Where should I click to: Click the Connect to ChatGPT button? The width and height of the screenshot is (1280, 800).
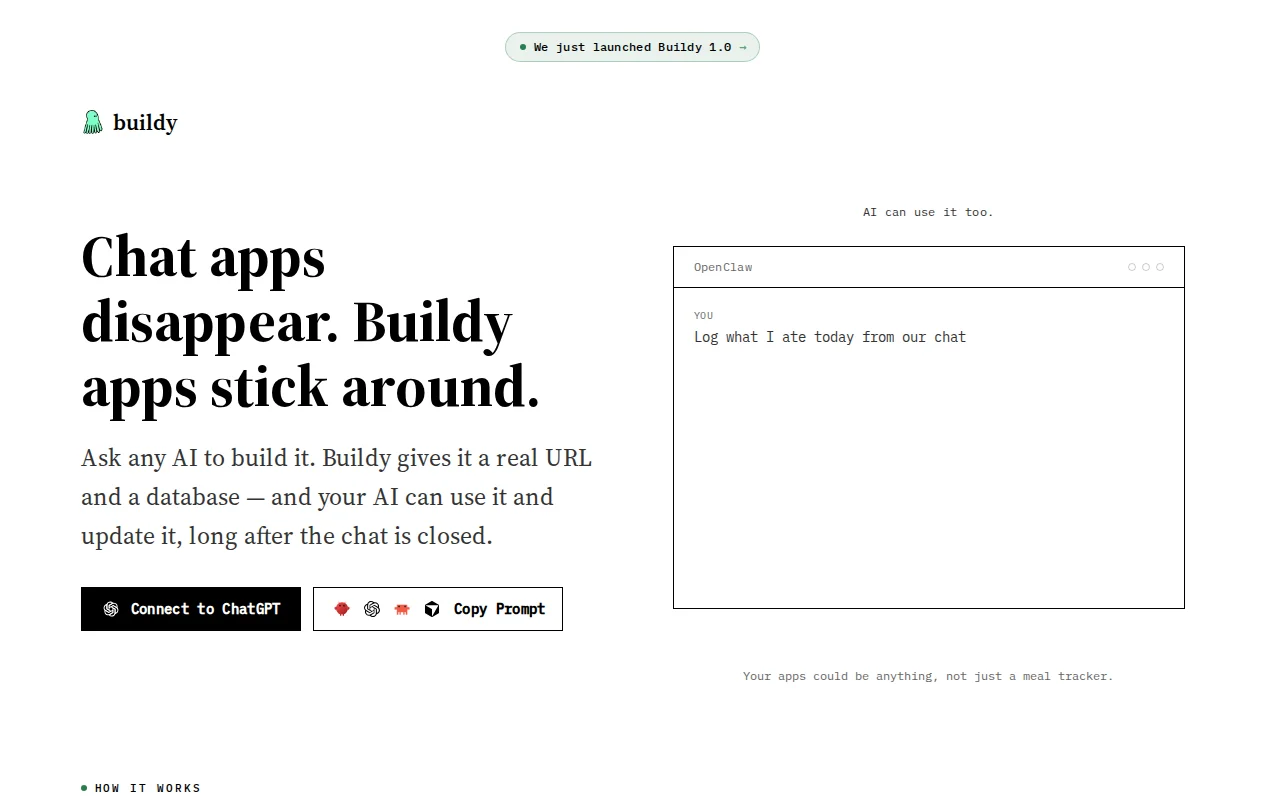[x=191, y=609]
